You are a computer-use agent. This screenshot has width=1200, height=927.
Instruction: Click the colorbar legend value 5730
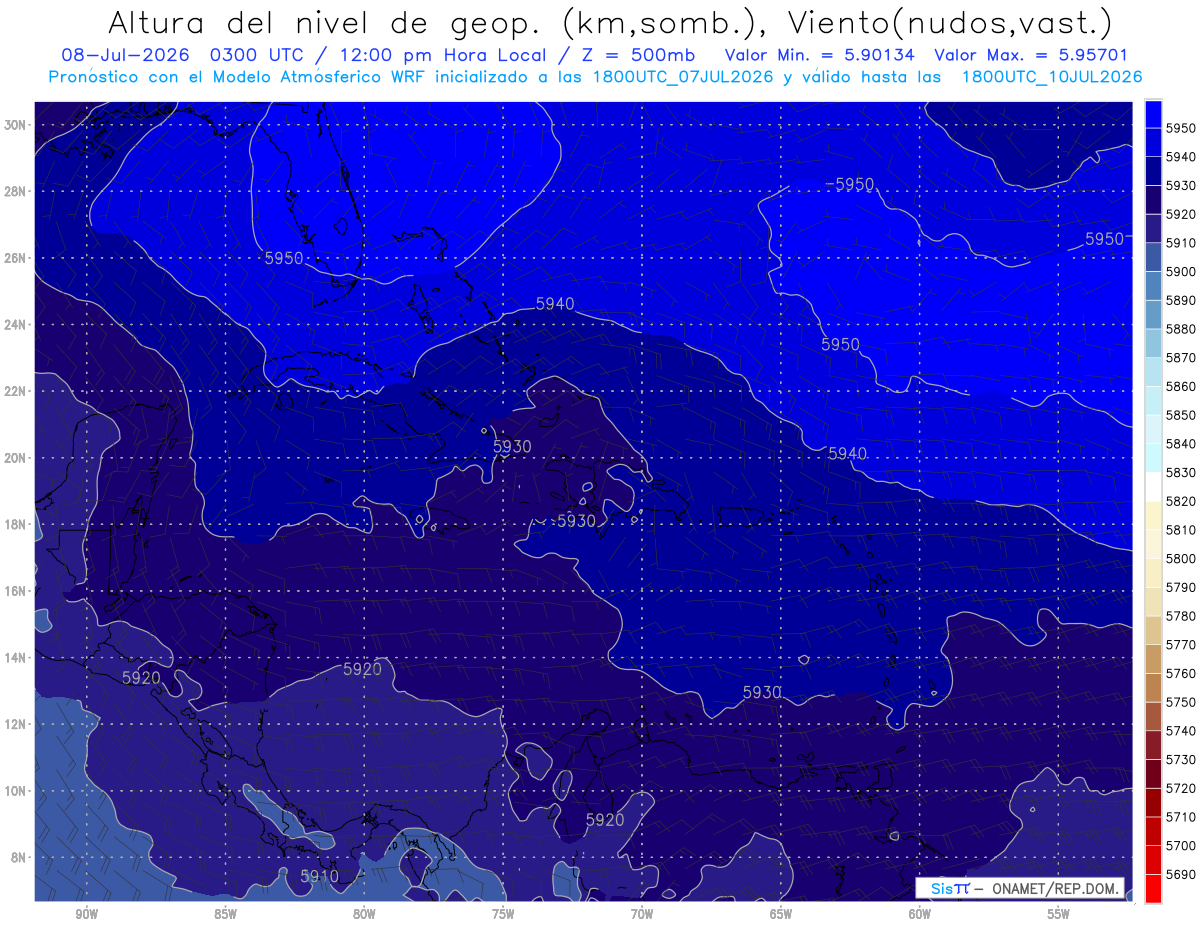[1181, 759]
